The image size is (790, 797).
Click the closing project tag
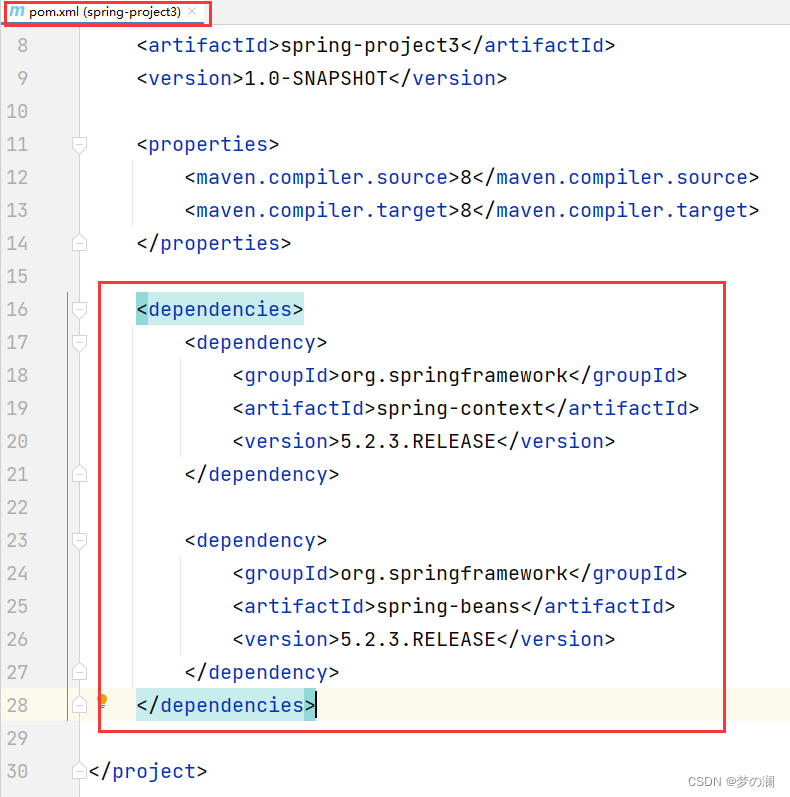tap(148, 771)
